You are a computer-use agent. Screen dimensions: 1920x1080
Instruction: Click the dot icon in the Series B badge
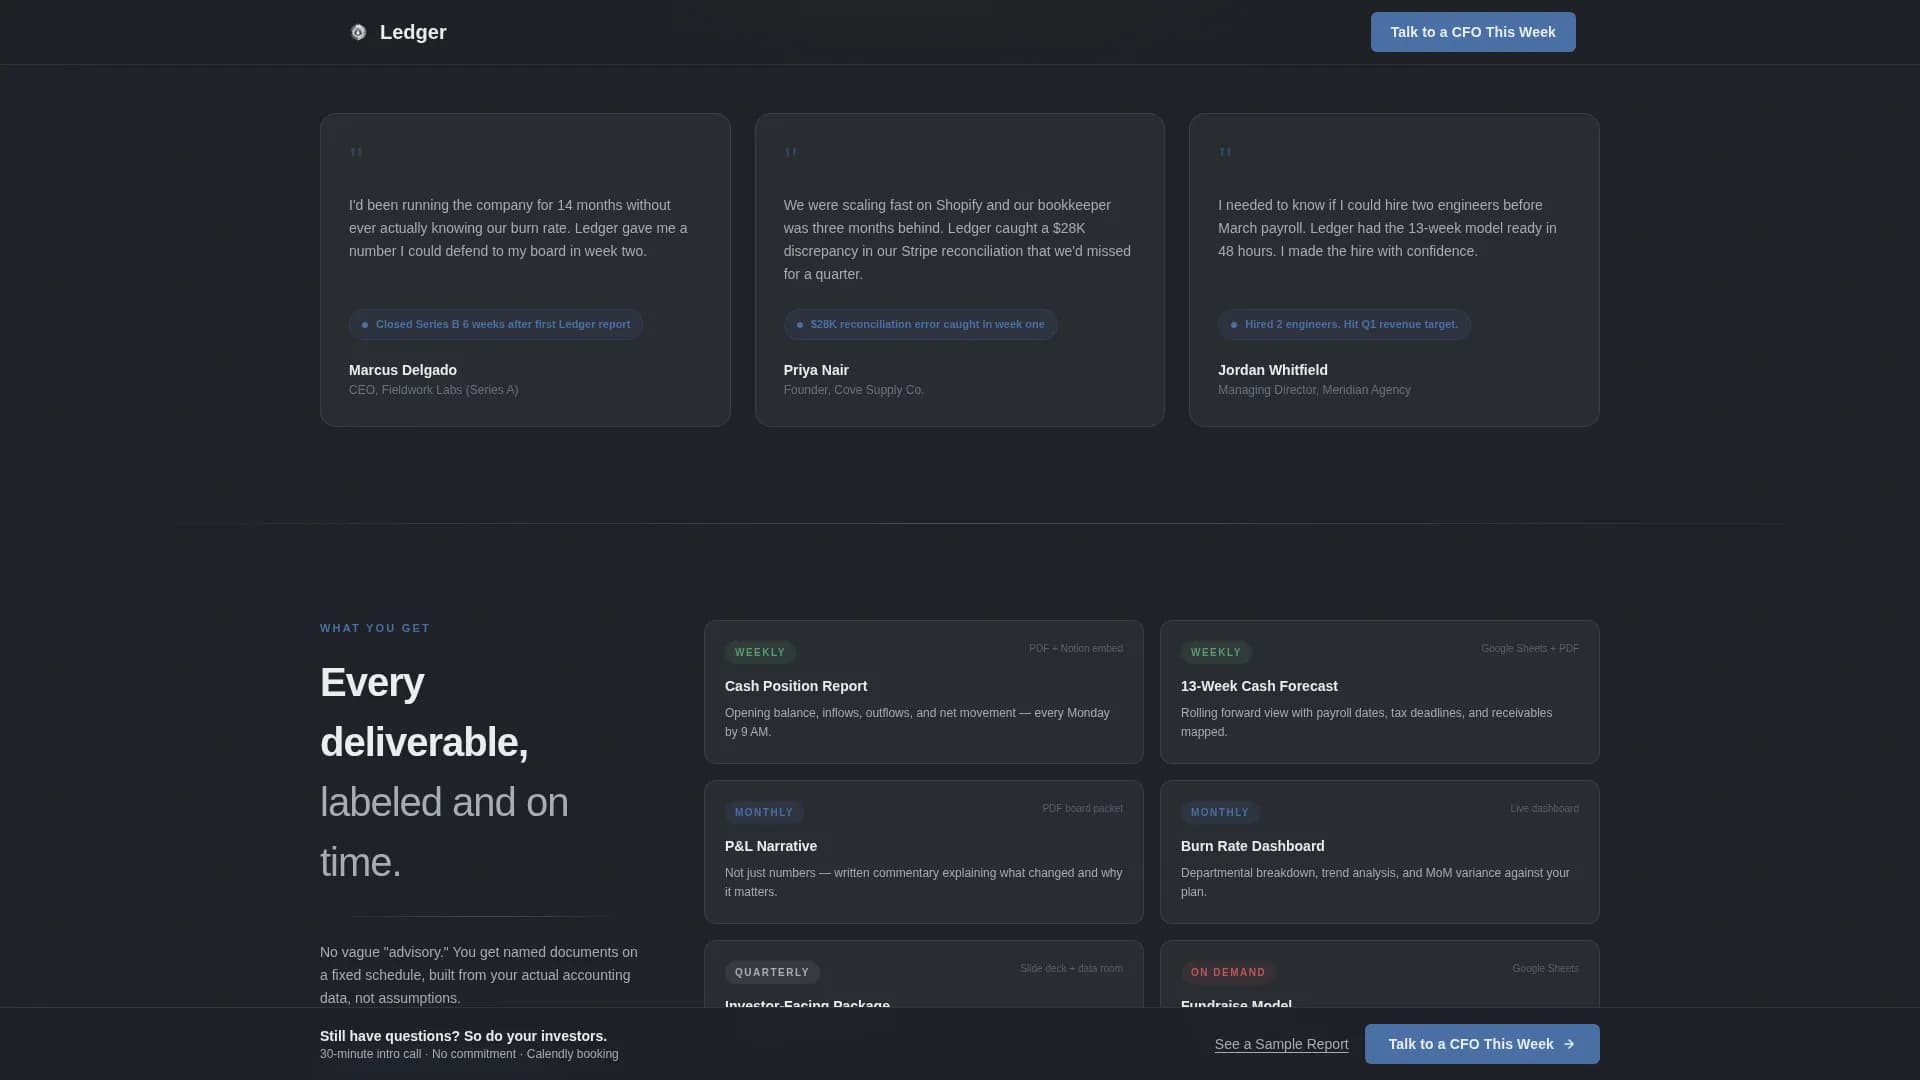pyautogui.click(x=366, y=324)
